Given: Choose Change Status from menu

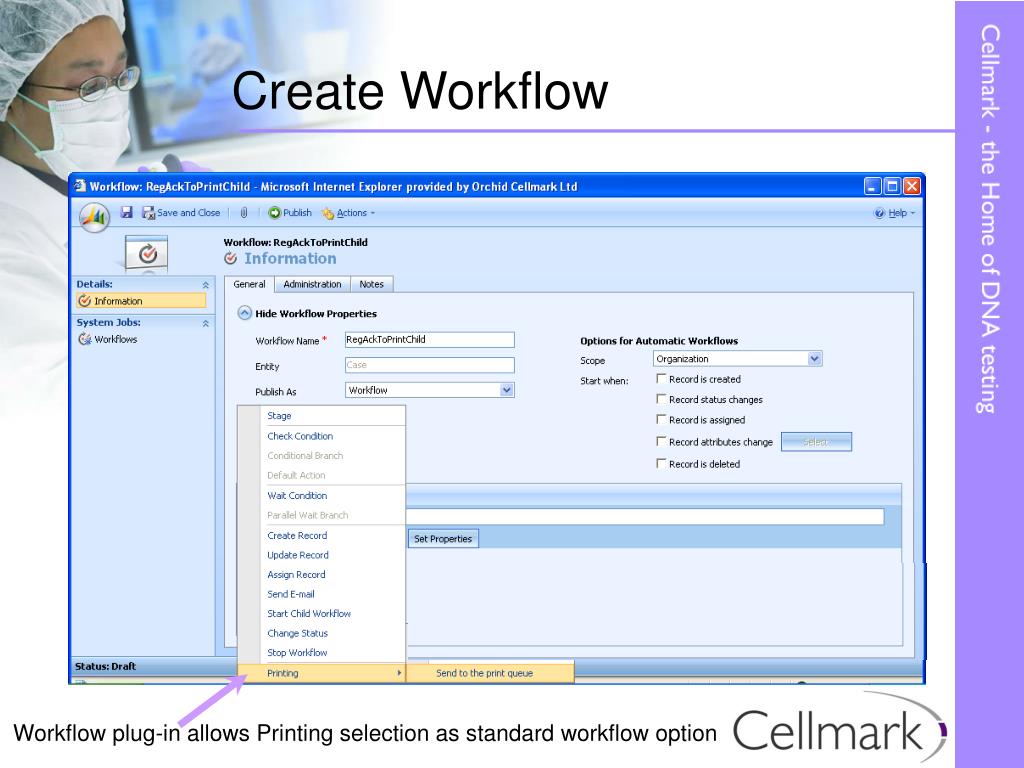Looking at the screenshot, I should click(333, 633).
